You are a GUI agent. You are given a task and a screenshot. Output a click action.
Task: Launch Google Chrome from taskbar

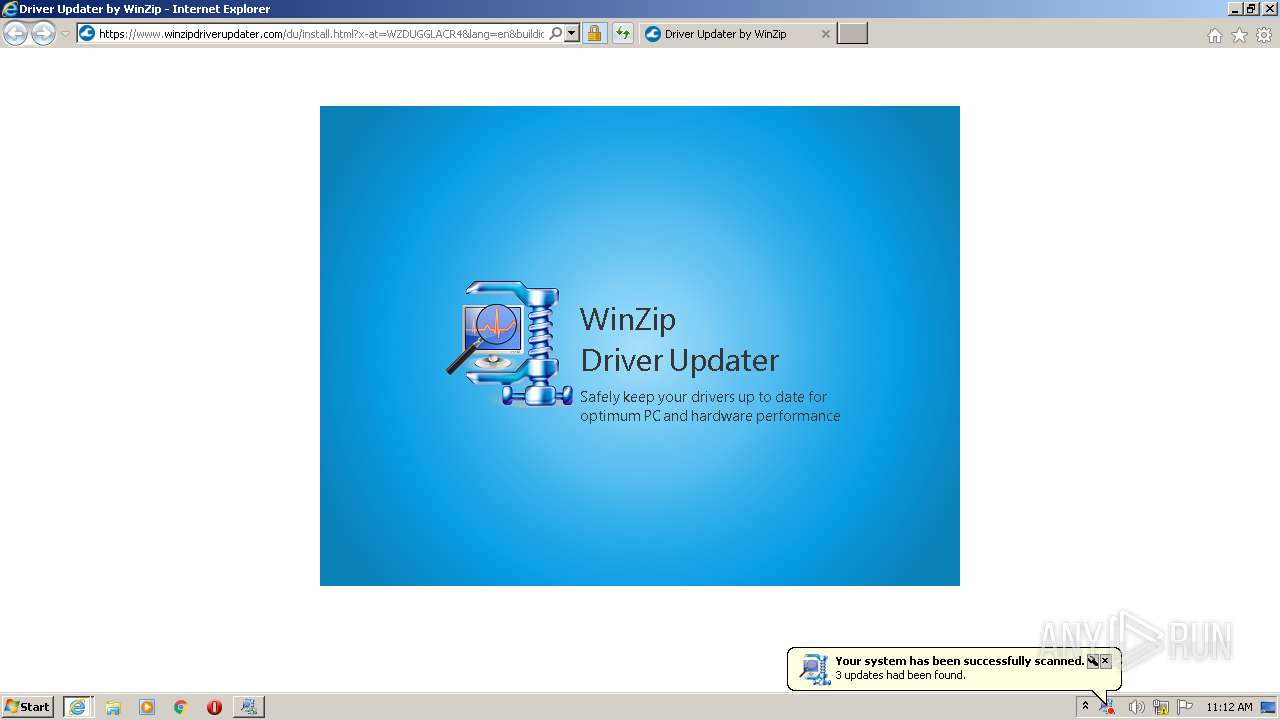[181, 707]
